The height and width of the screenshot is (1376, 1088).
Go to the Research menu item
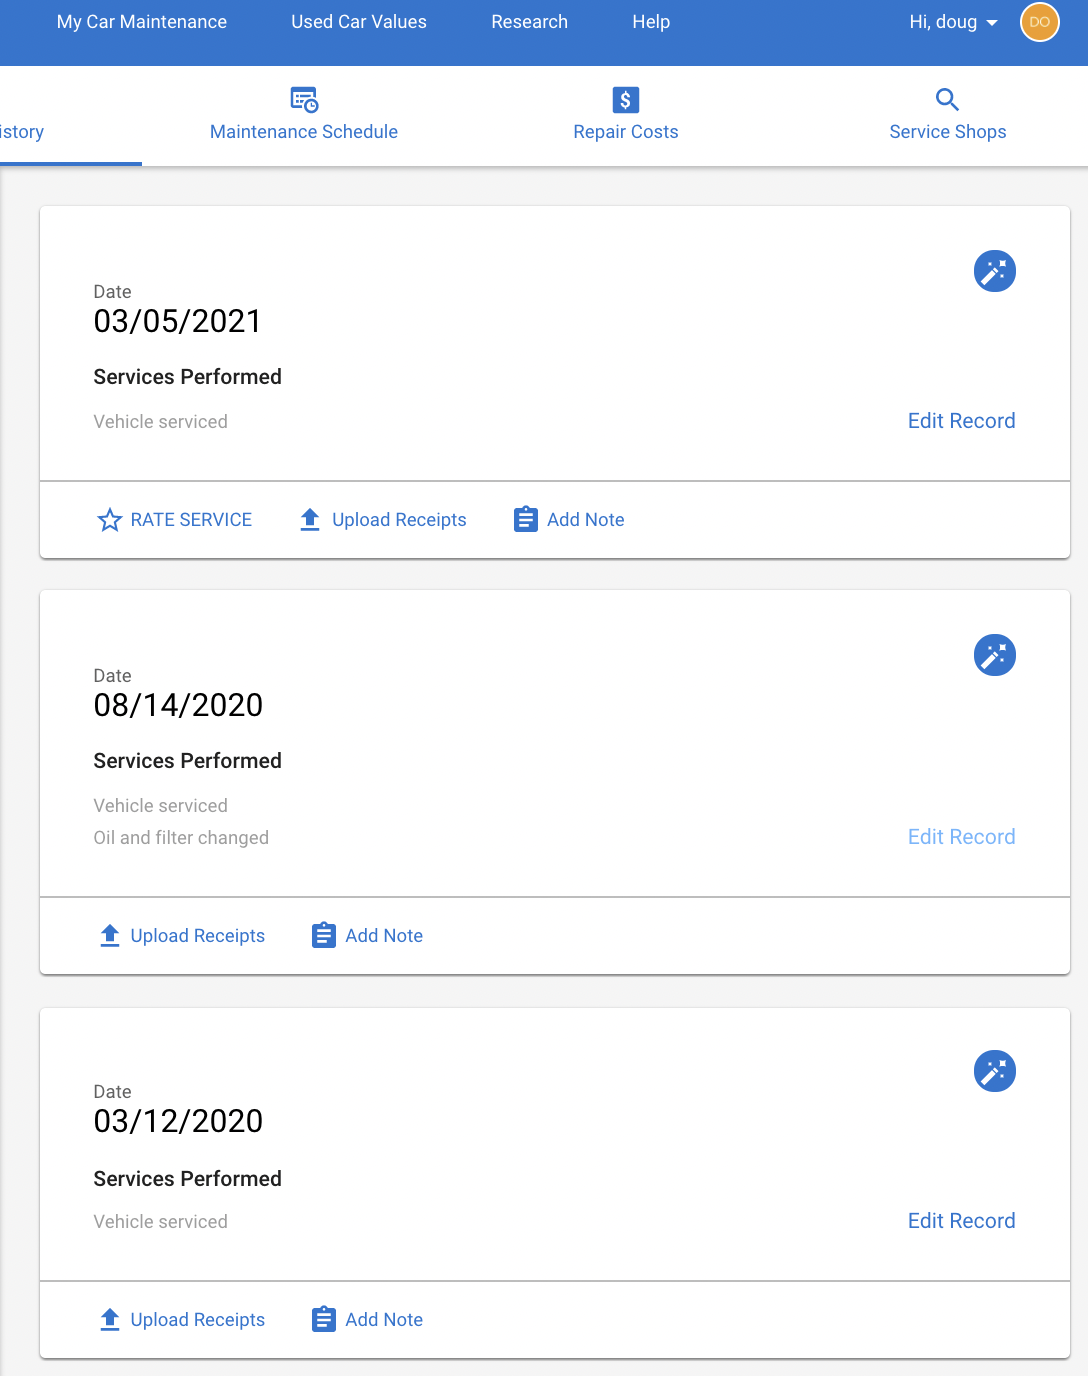pyautogui.click(x=529, y=22)
